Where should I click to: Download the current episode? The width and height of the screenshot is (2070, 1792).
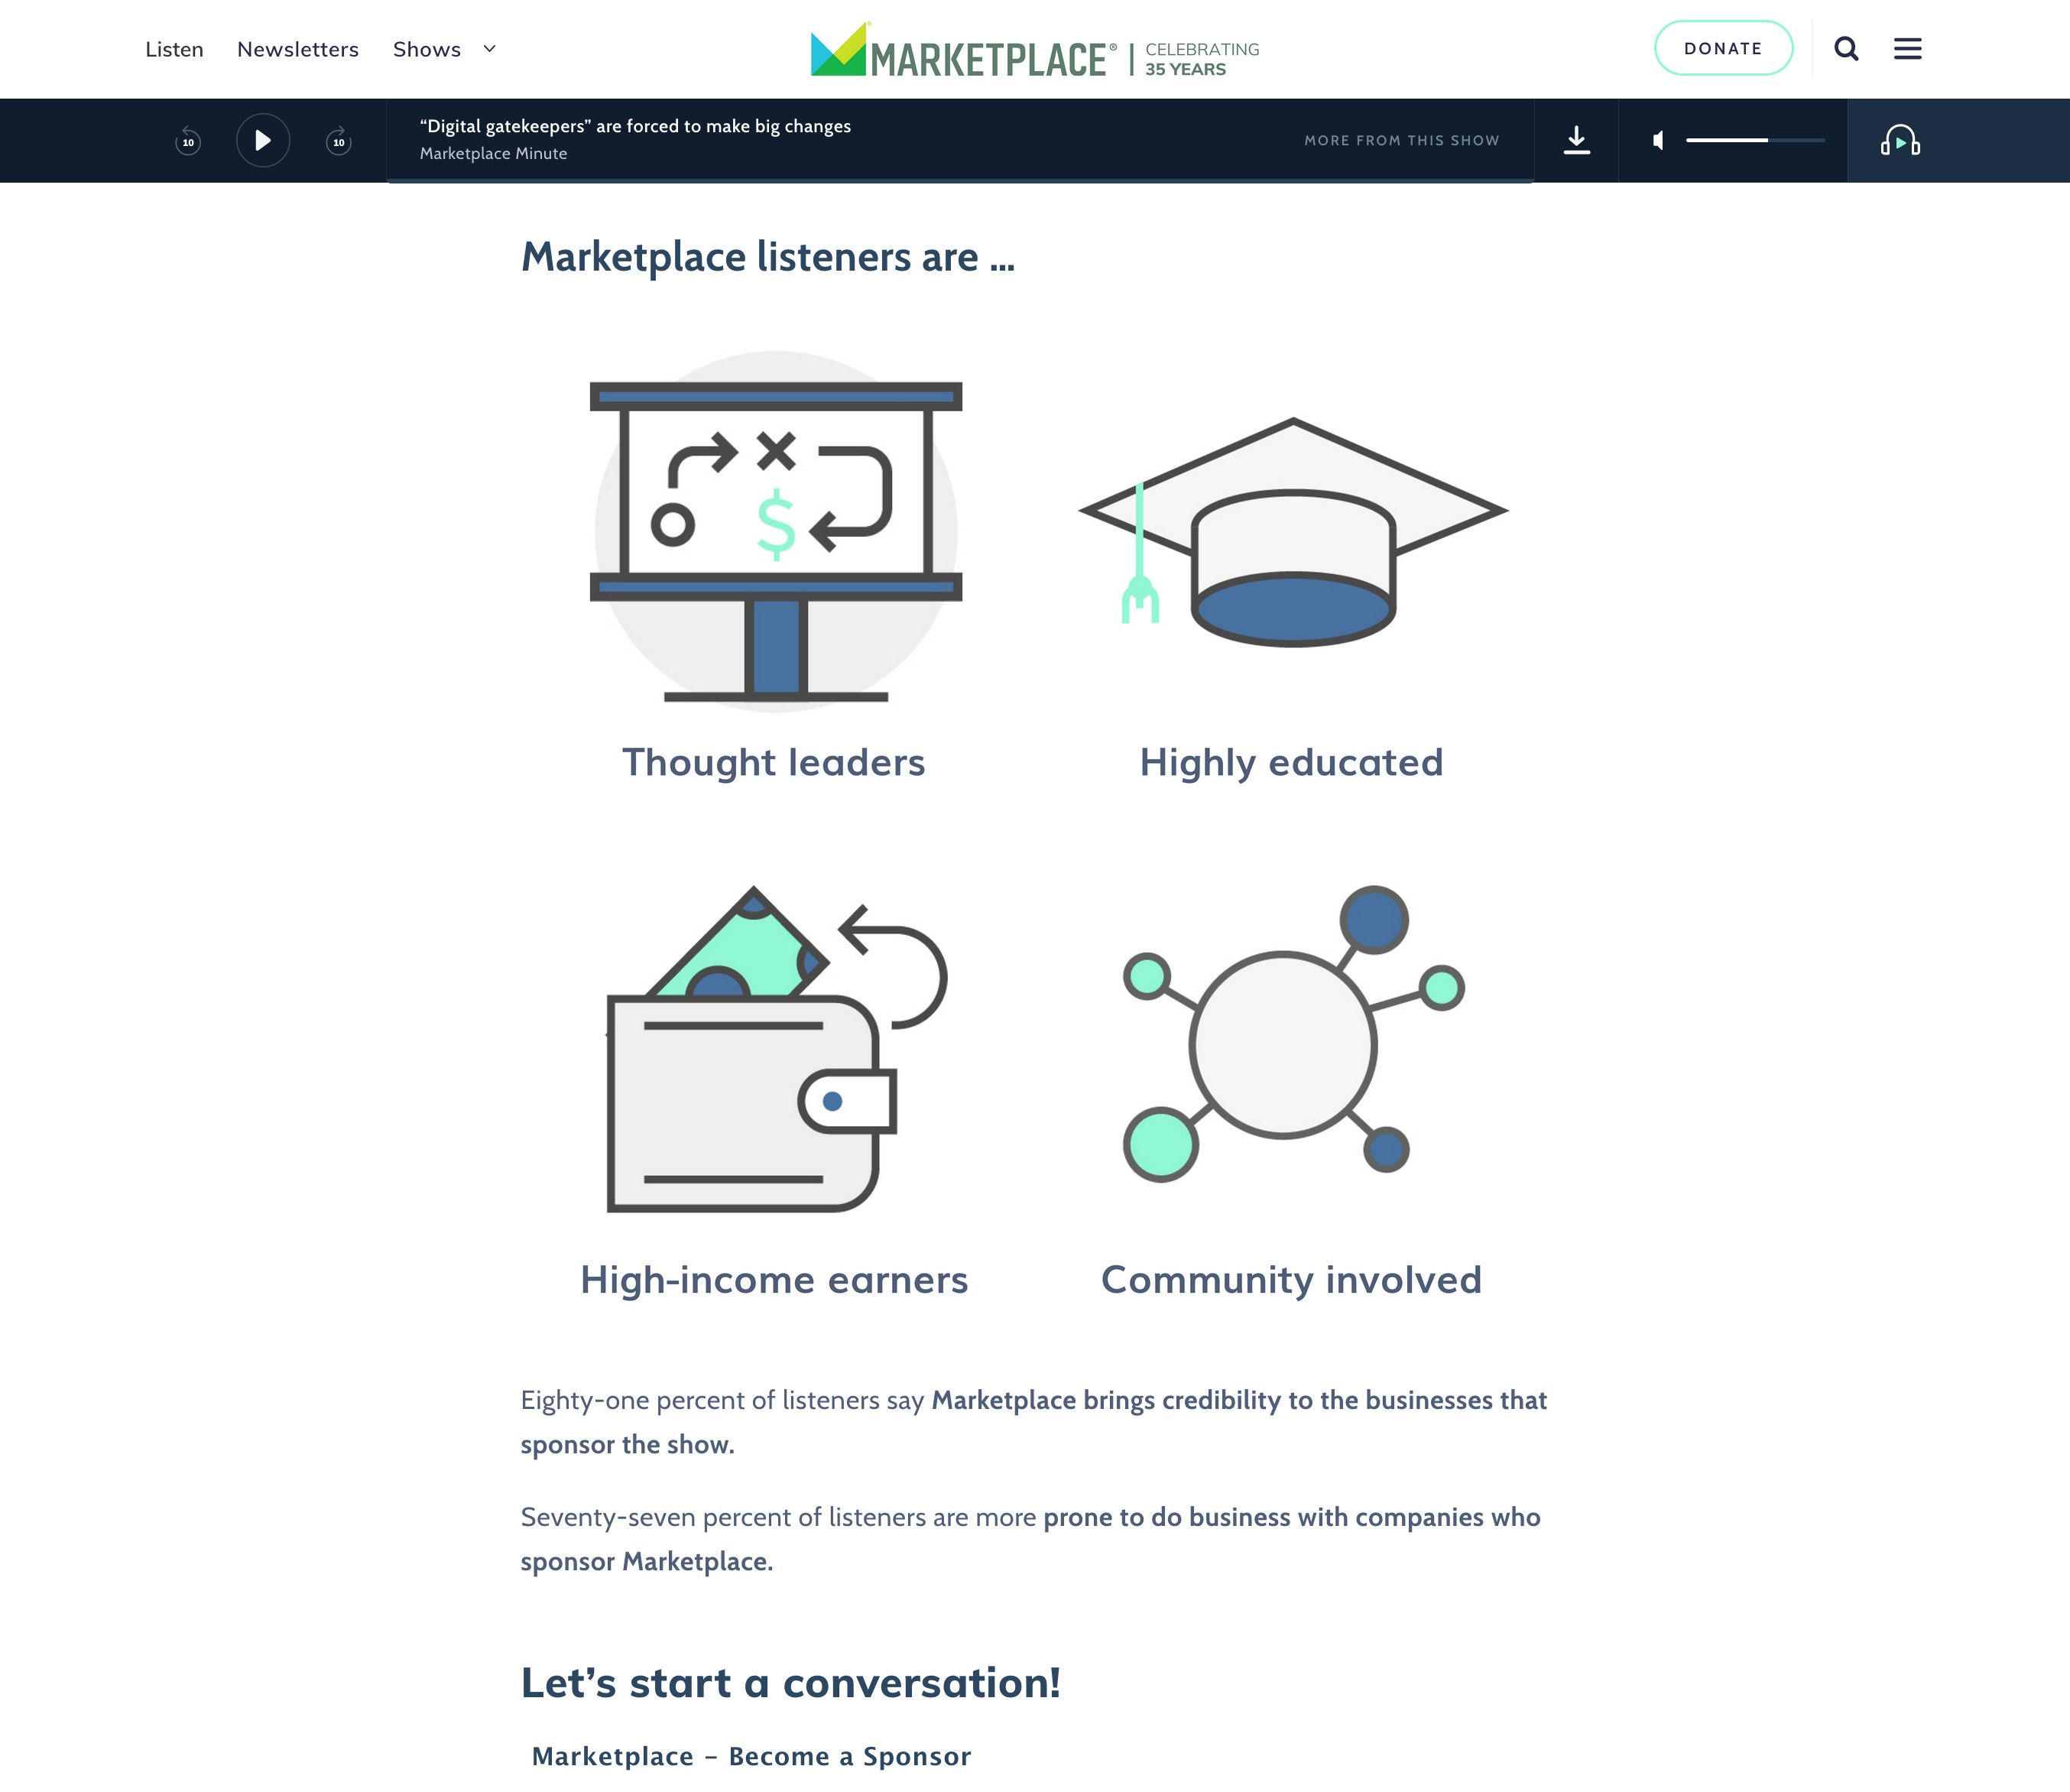coord(1576,140)
